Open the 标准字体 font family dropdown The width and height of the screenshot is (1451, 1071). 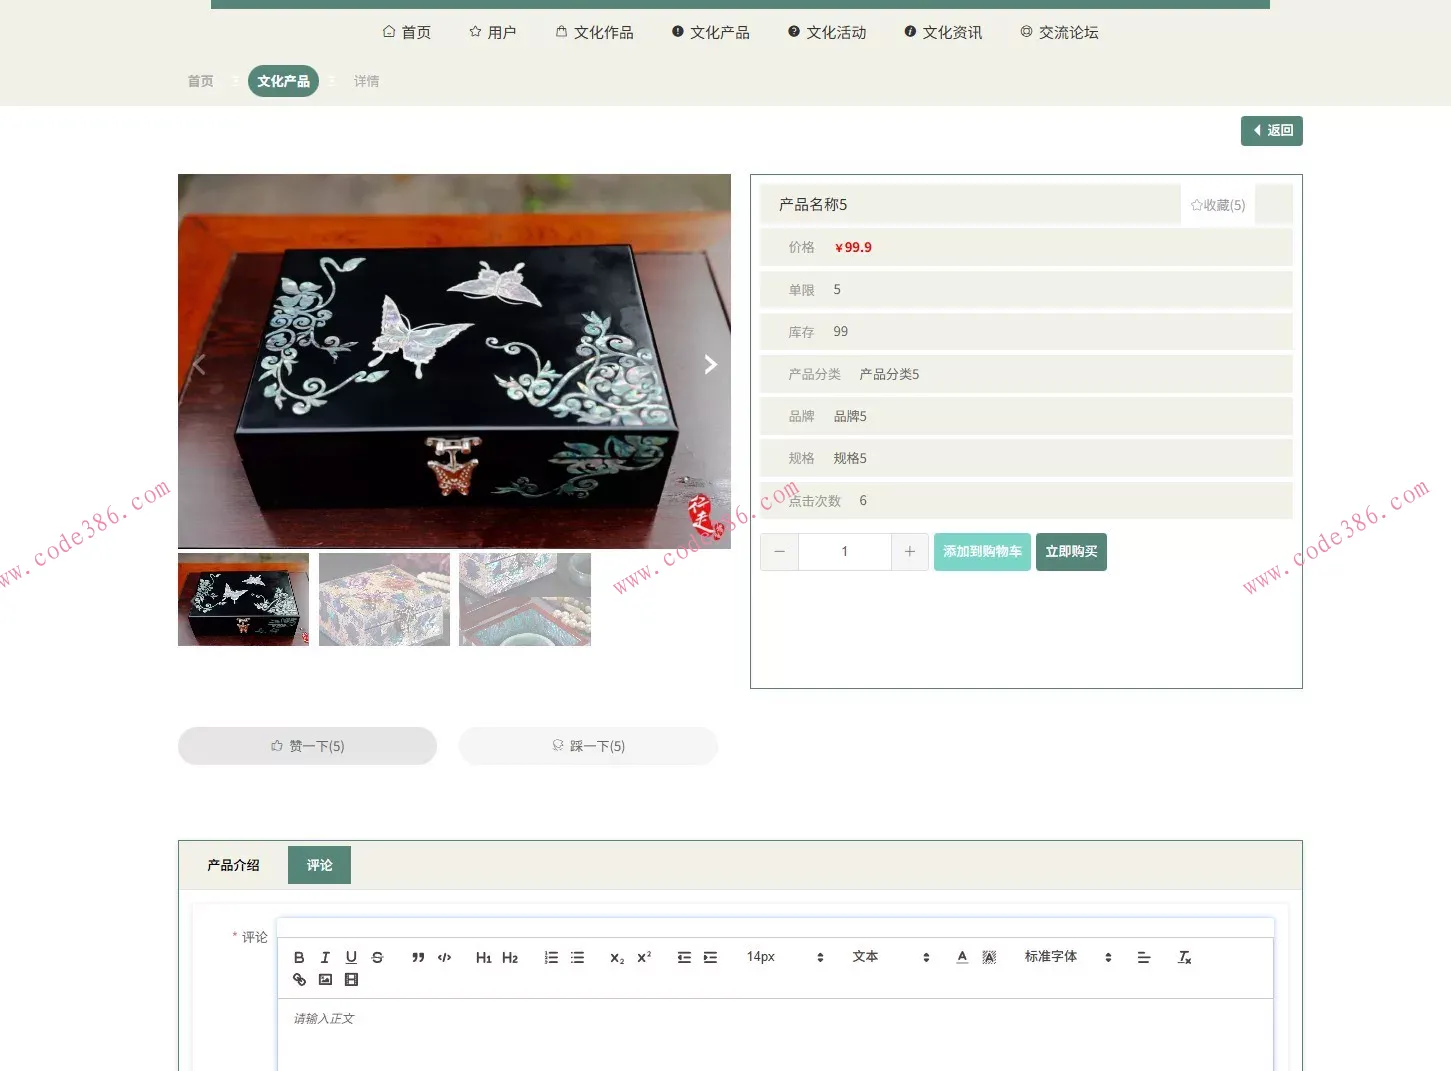point(1065,957)
